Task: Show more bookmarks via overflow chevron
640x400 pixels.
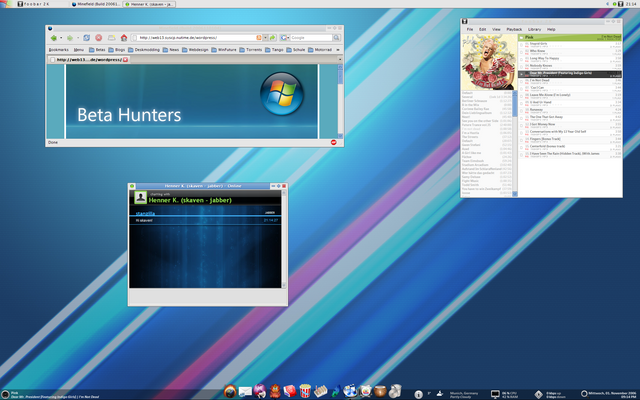Action: coord(338,50)
